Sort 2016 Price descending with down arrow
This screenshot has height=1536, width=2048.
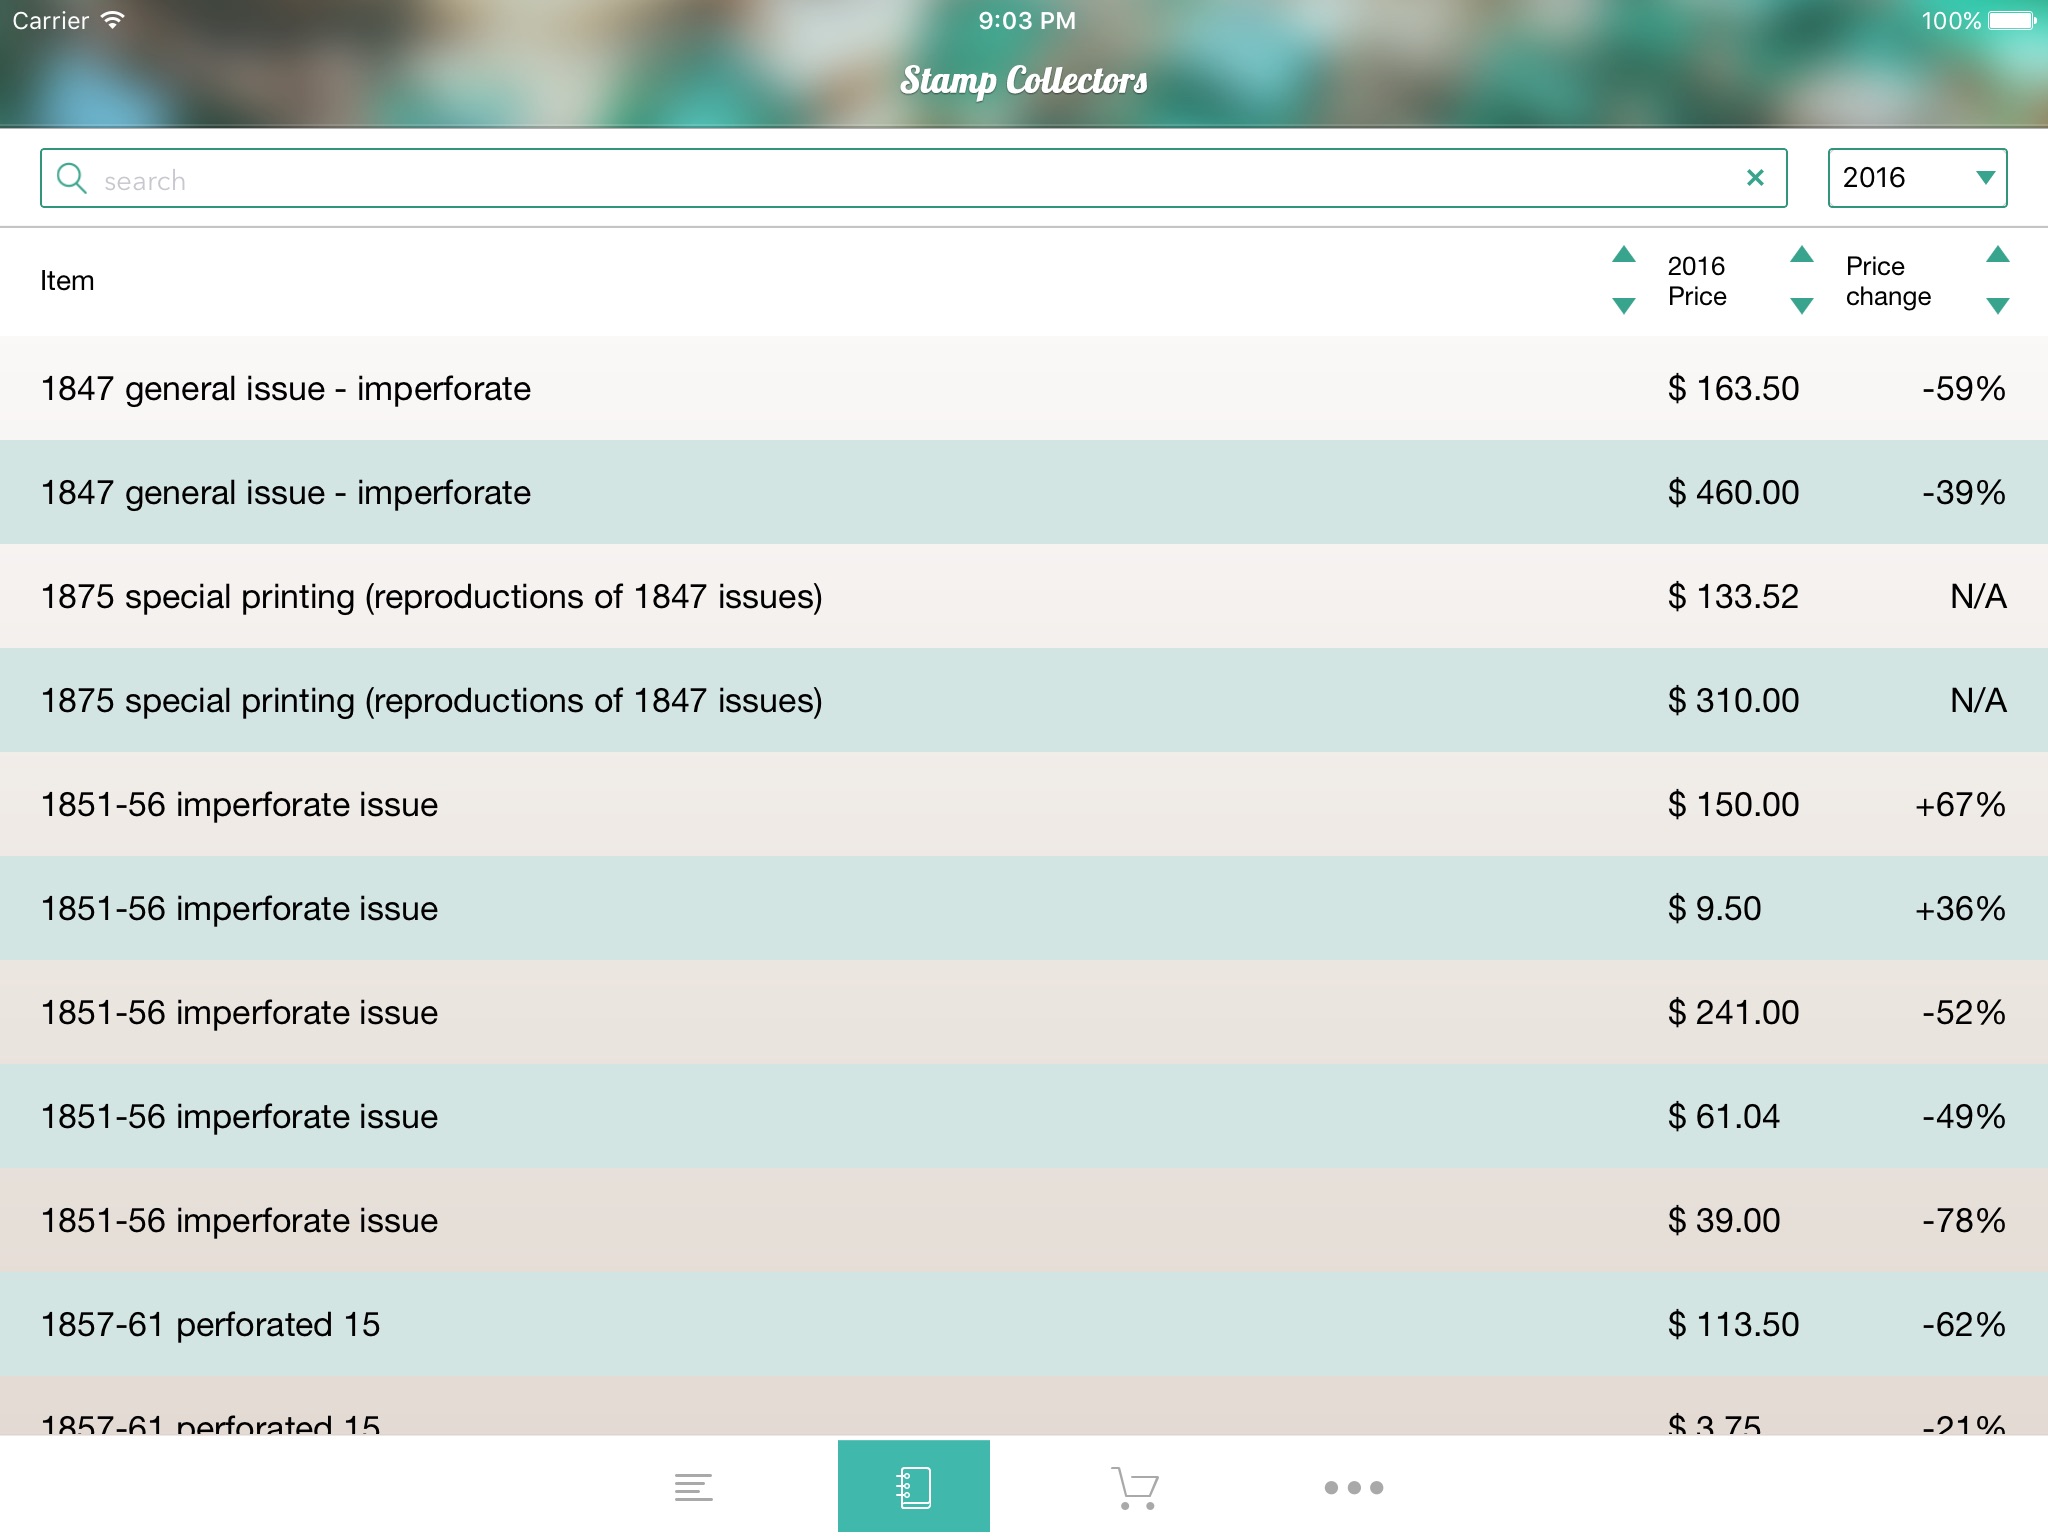1801,305
